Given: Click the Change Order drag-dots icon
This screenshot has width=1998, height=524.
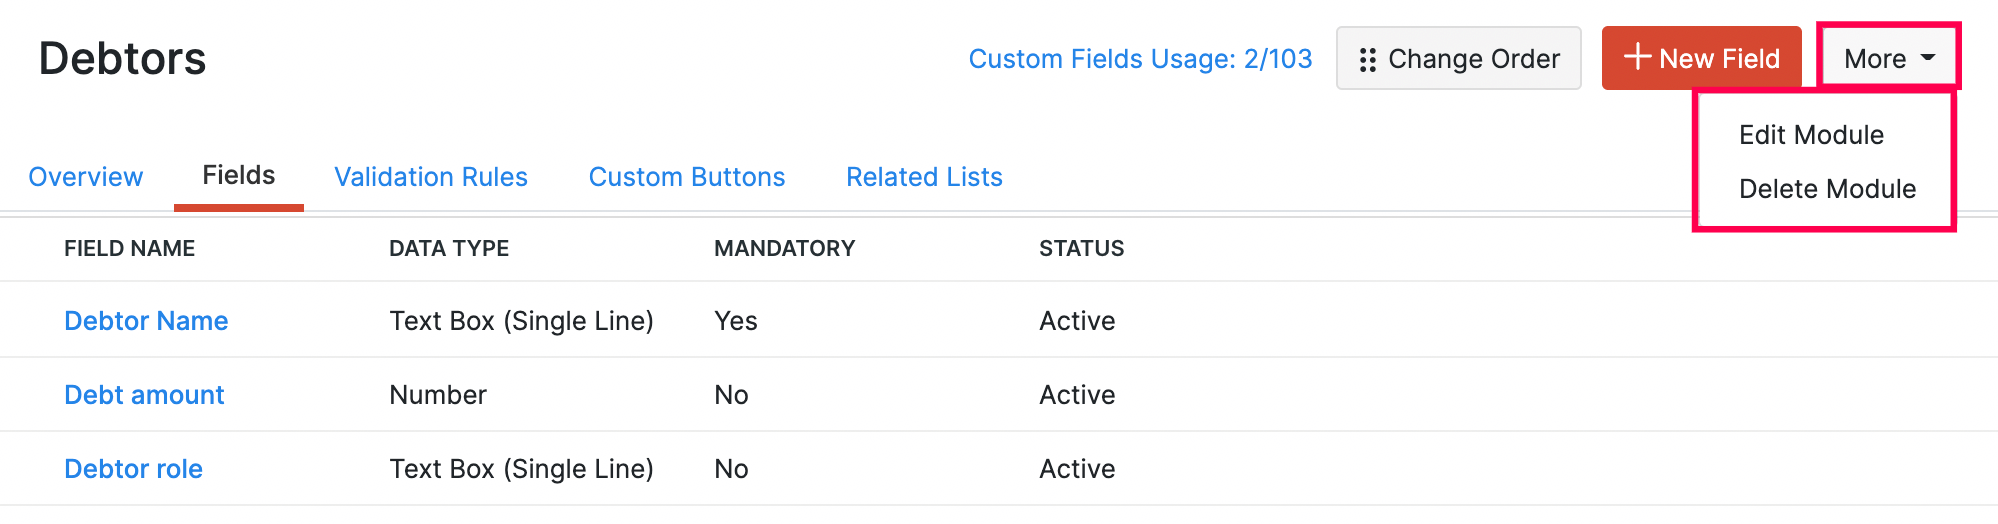Looking at the screenshot, I should (1367, 60).
